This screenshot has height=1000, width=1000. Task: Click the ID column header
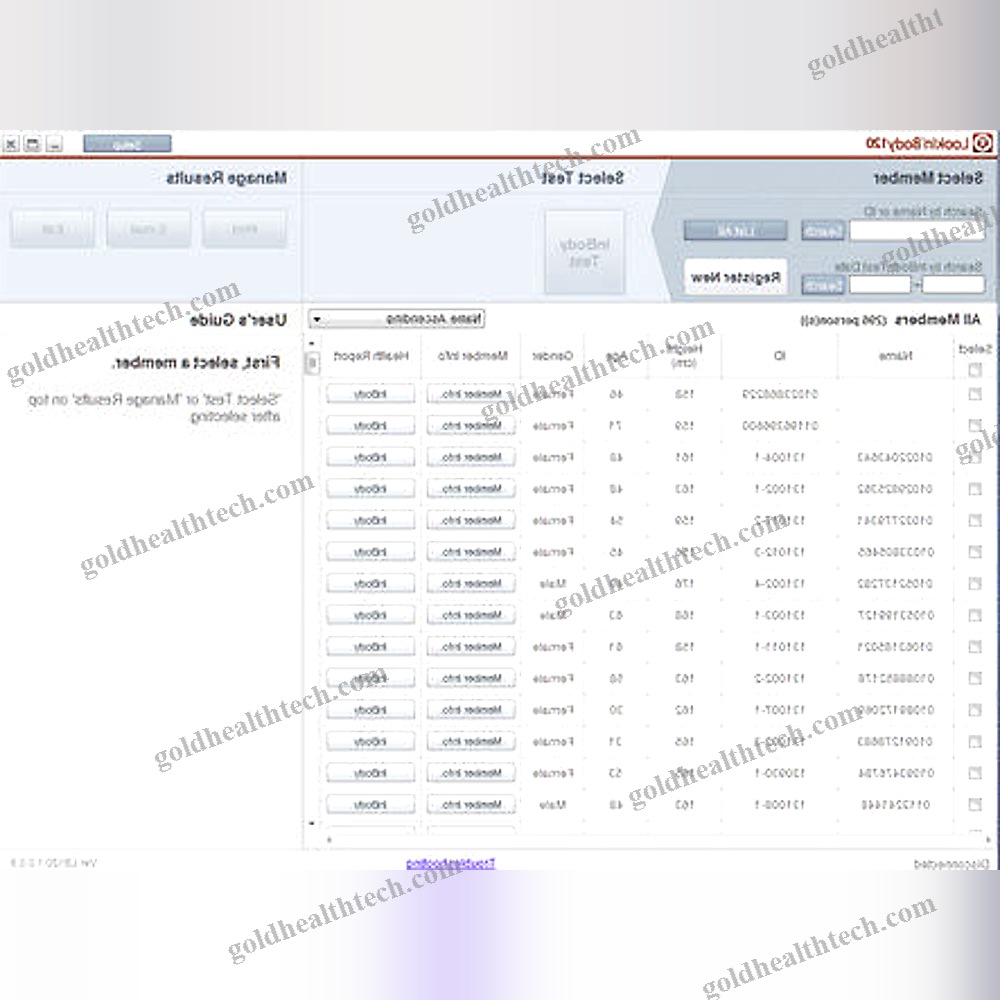pos(780,356)
